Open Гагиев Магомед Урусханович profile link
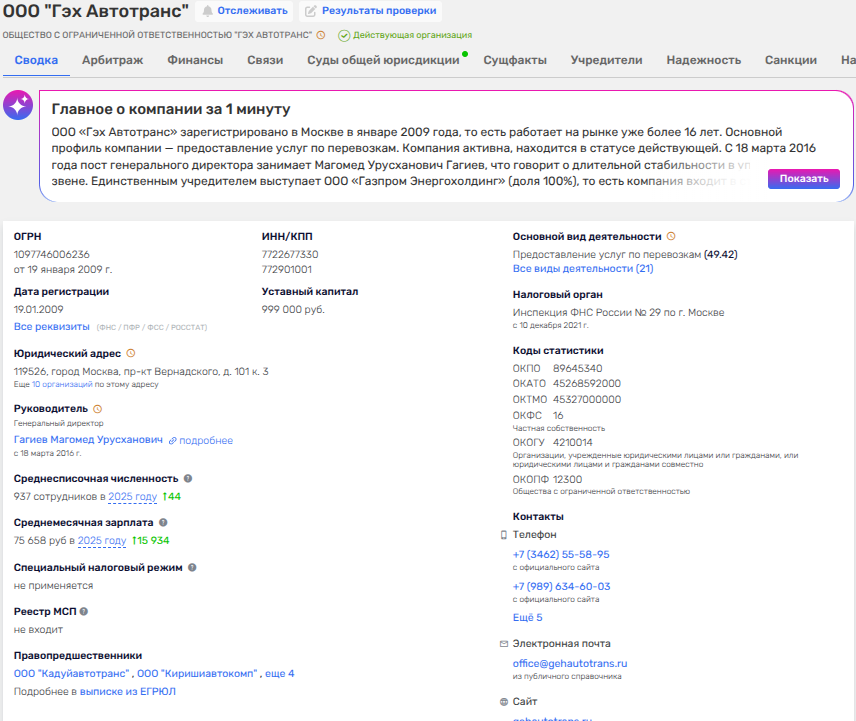Screen dimensions: 856x721 pyautogui.click(x=88, y=439)
